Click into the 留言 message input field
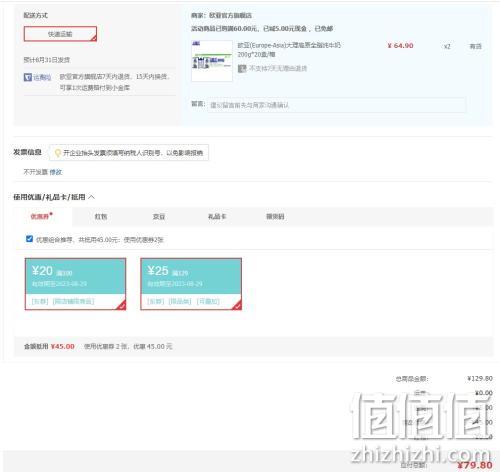This screenshot has height=472, width=500. tap(336, 105)
